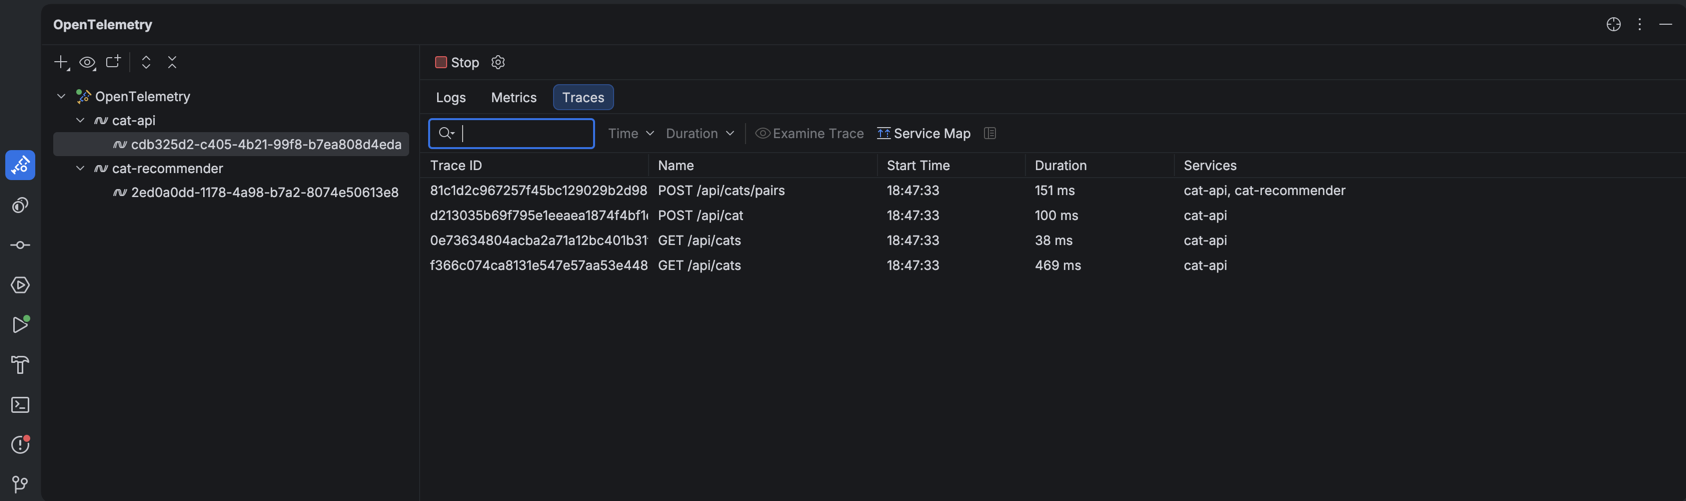
Task: Collapse the OpenTelemetry root node
Action: point(61,97)
